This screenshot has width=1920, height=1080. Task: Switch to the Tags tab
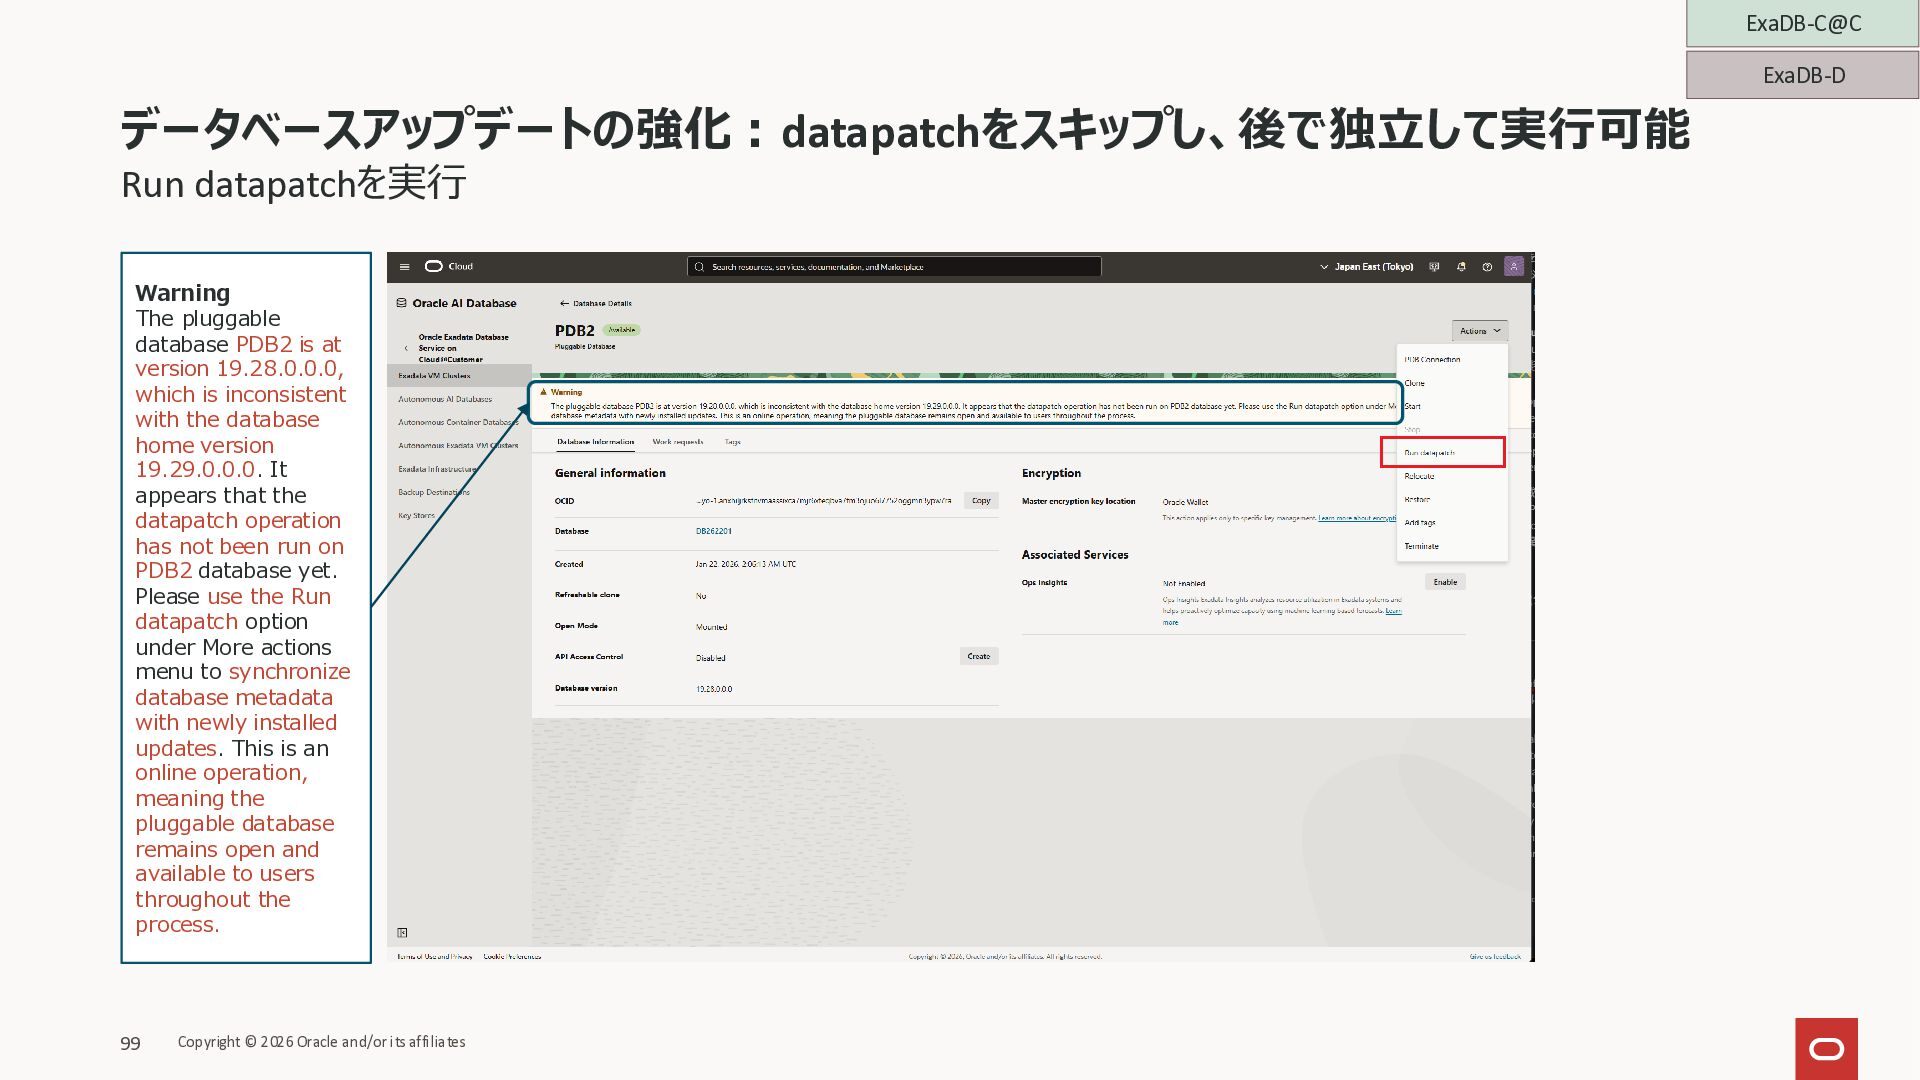click(x=732, y=442)
